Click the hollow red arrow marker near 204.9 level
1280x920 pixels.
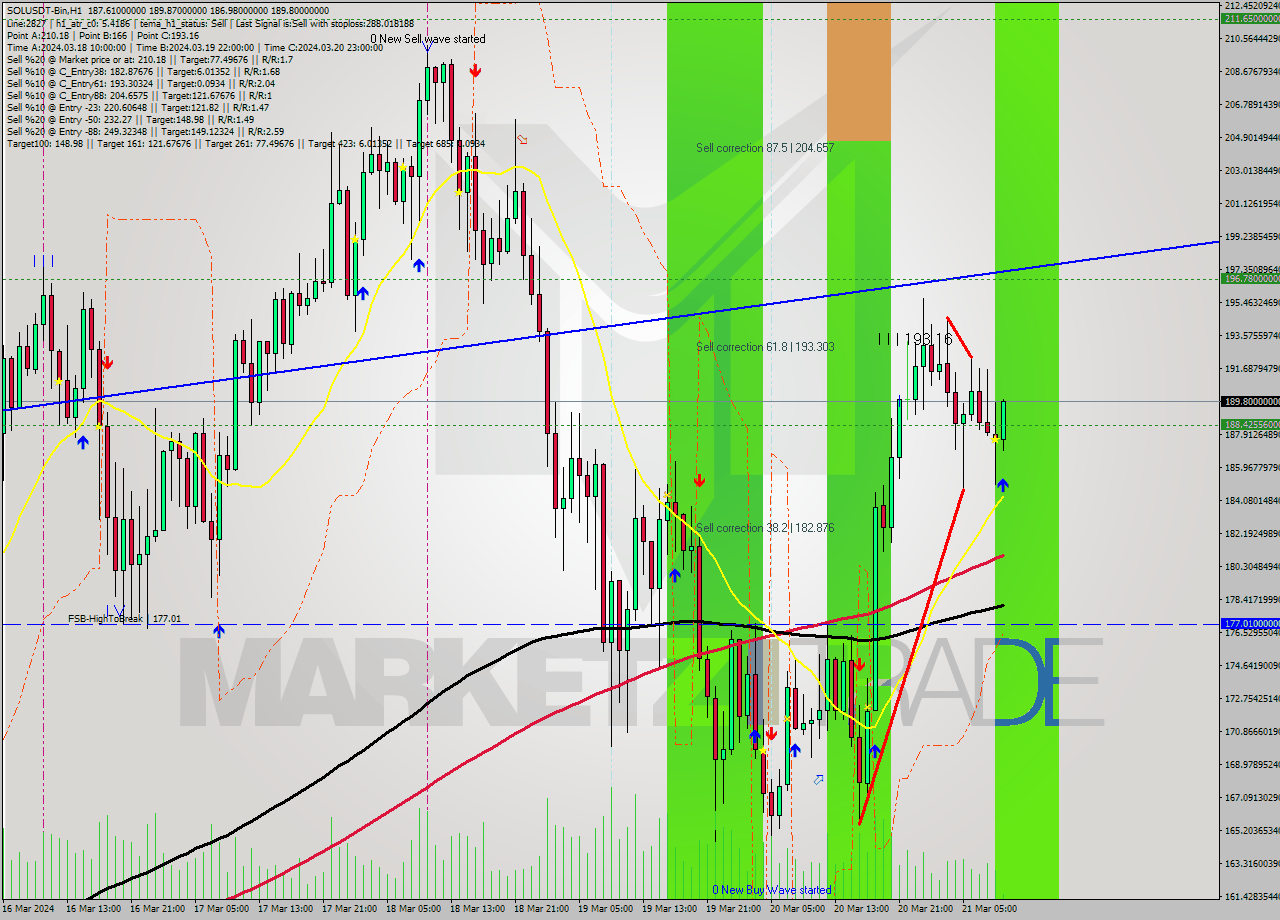pyautogui.click(x=522, y=140)
